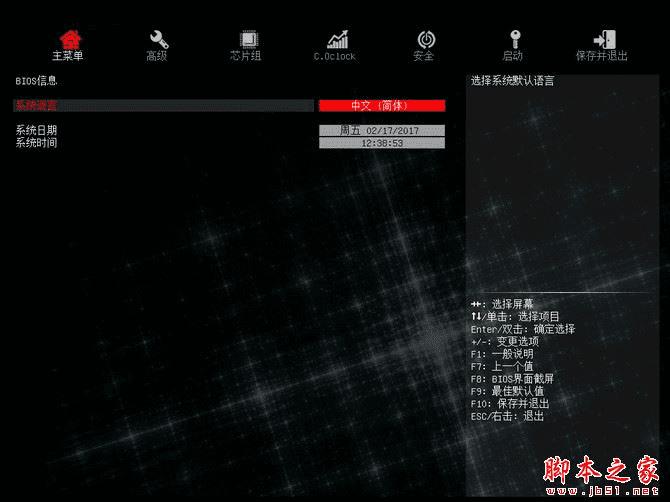
Task: Select the Chipset chip icon
Action: tap(248, 39)
